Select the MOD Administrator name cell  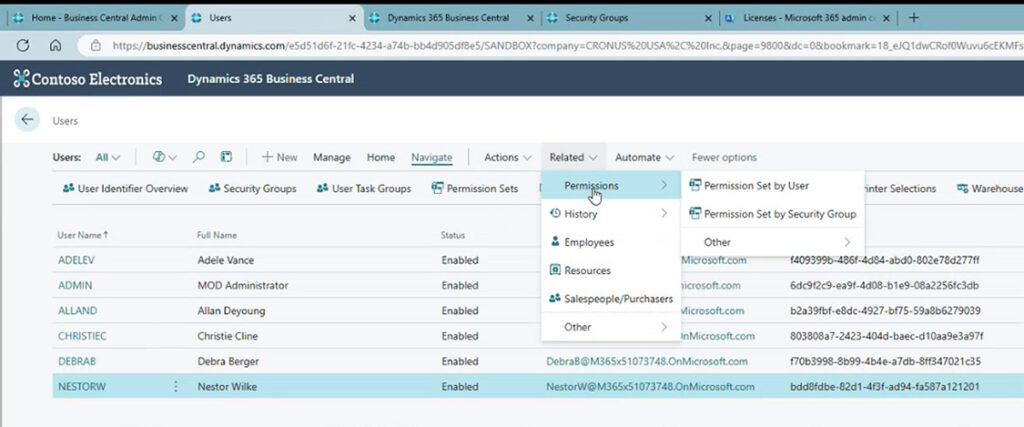click(x=242, y=285)
